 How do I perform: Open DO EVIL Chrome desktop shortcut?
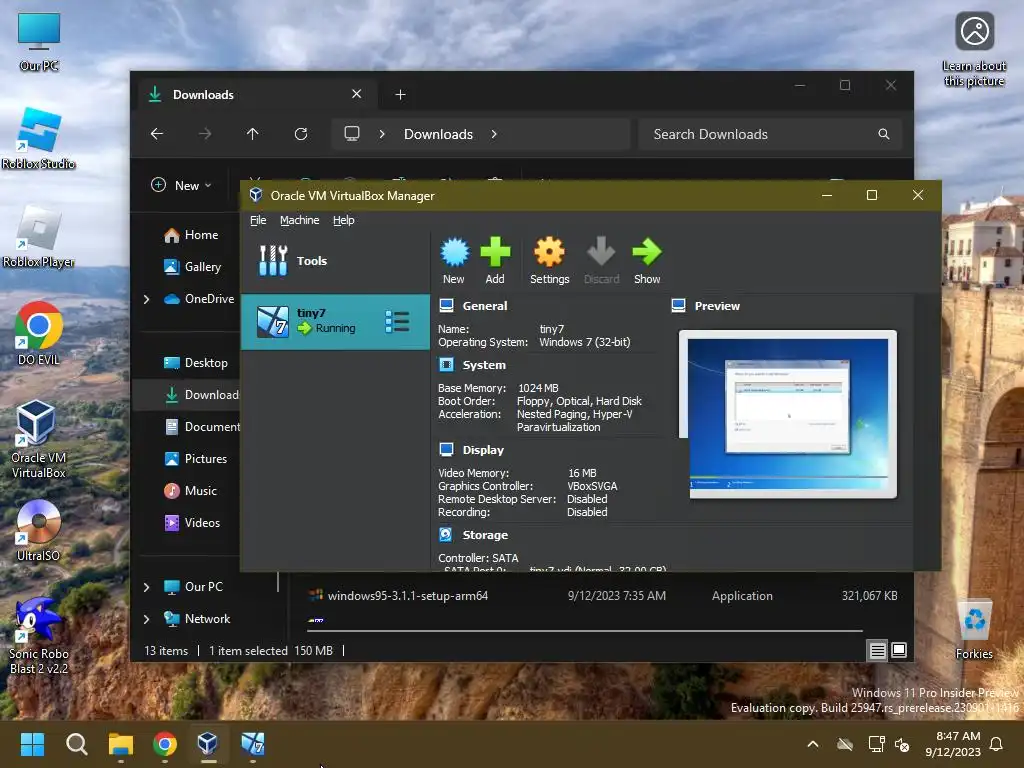39,334
